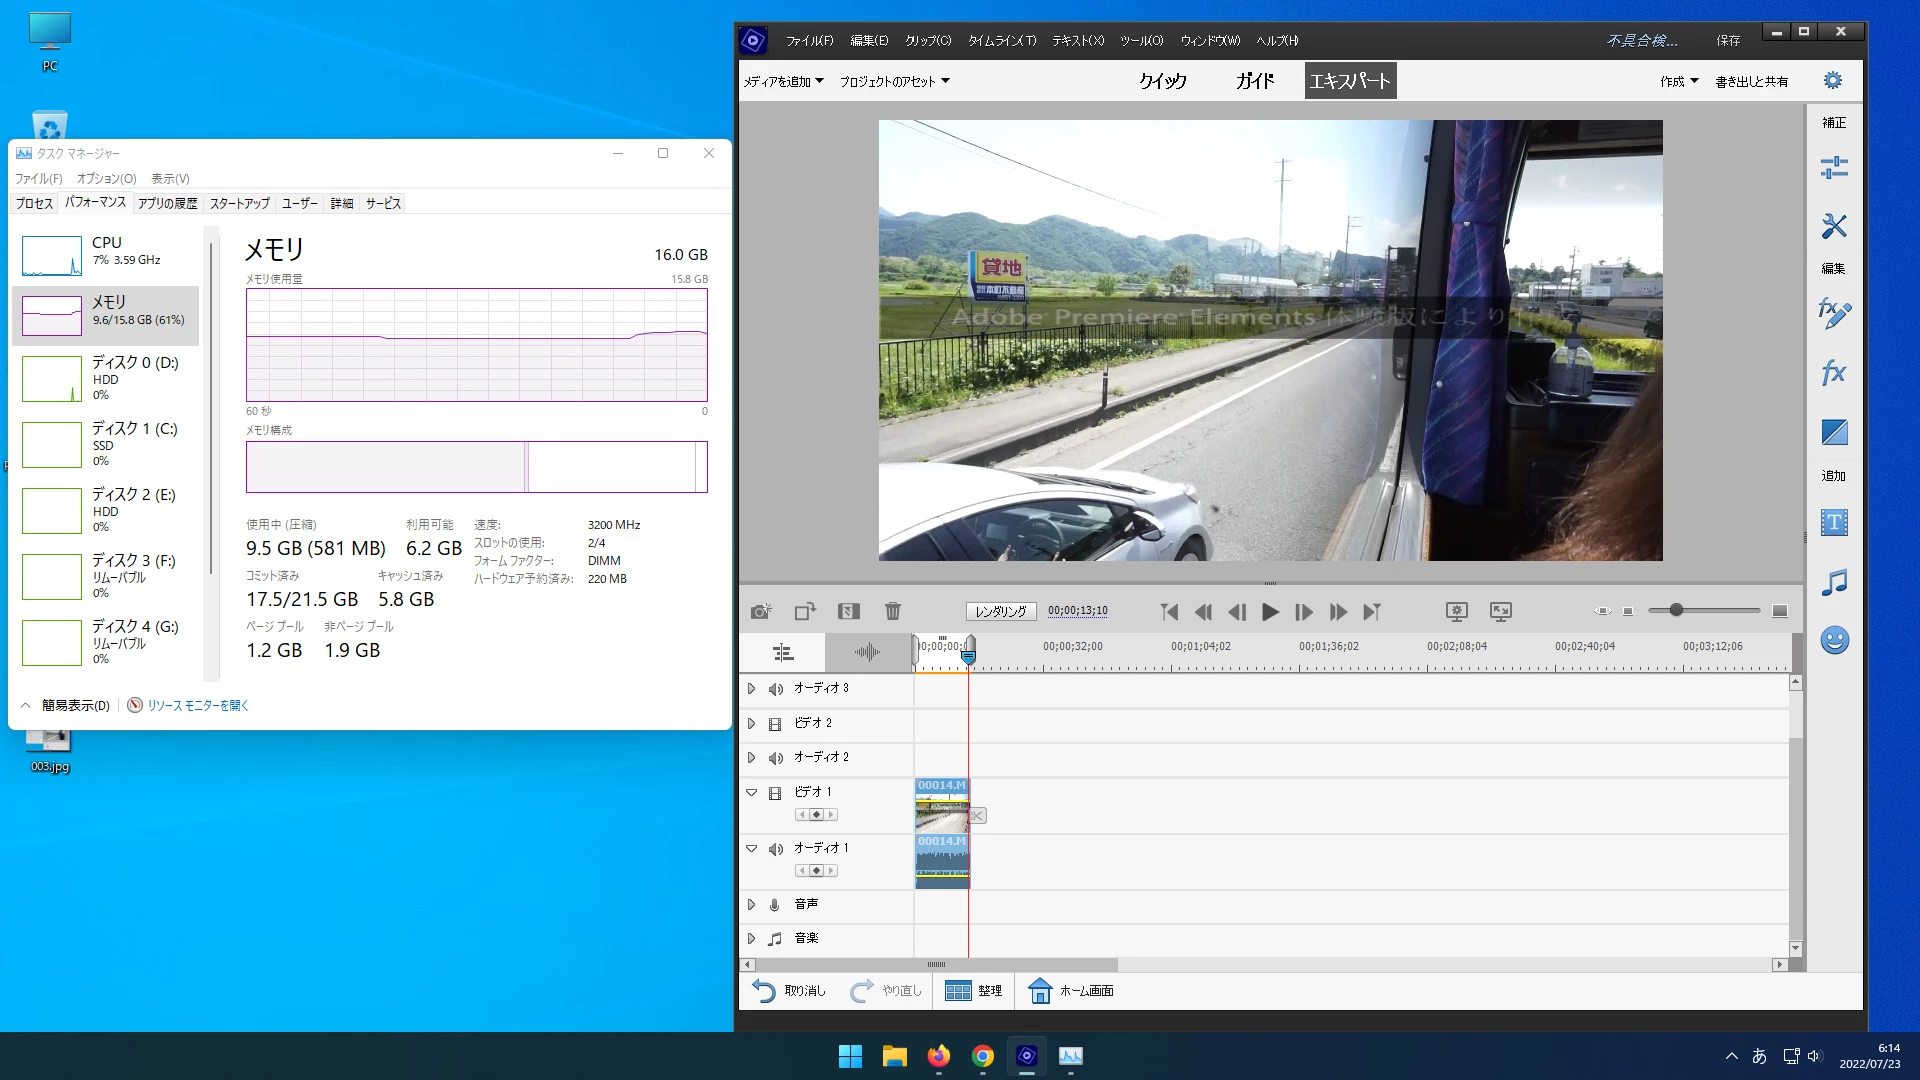Open the メディアを追加 dropdown

pyautogui.click(x=783, y=81)
